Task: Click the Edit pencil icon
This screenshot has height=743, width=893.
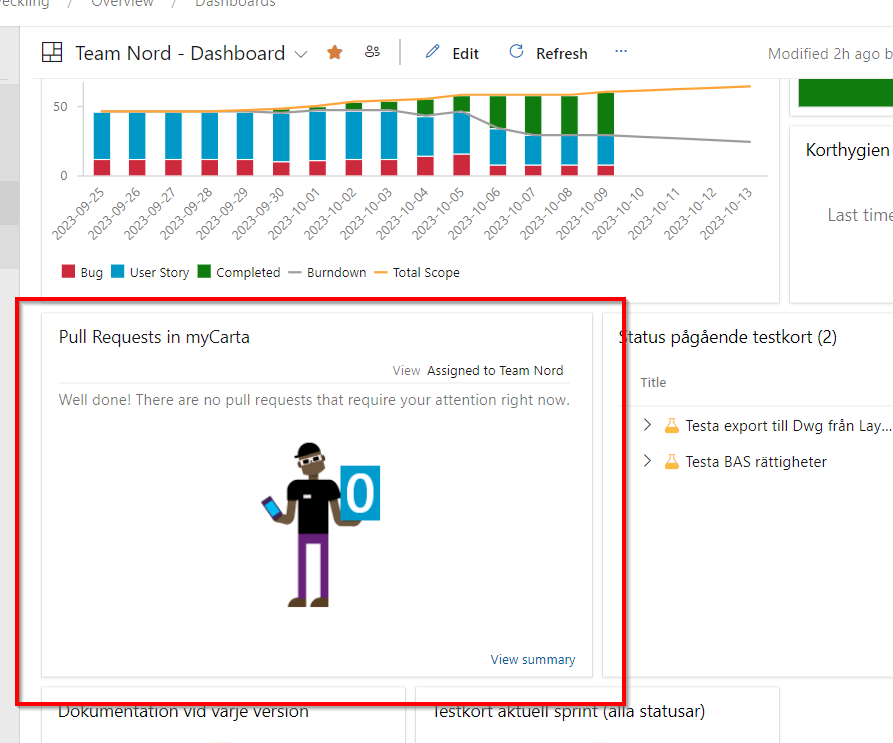Action: tap(432, 52)
